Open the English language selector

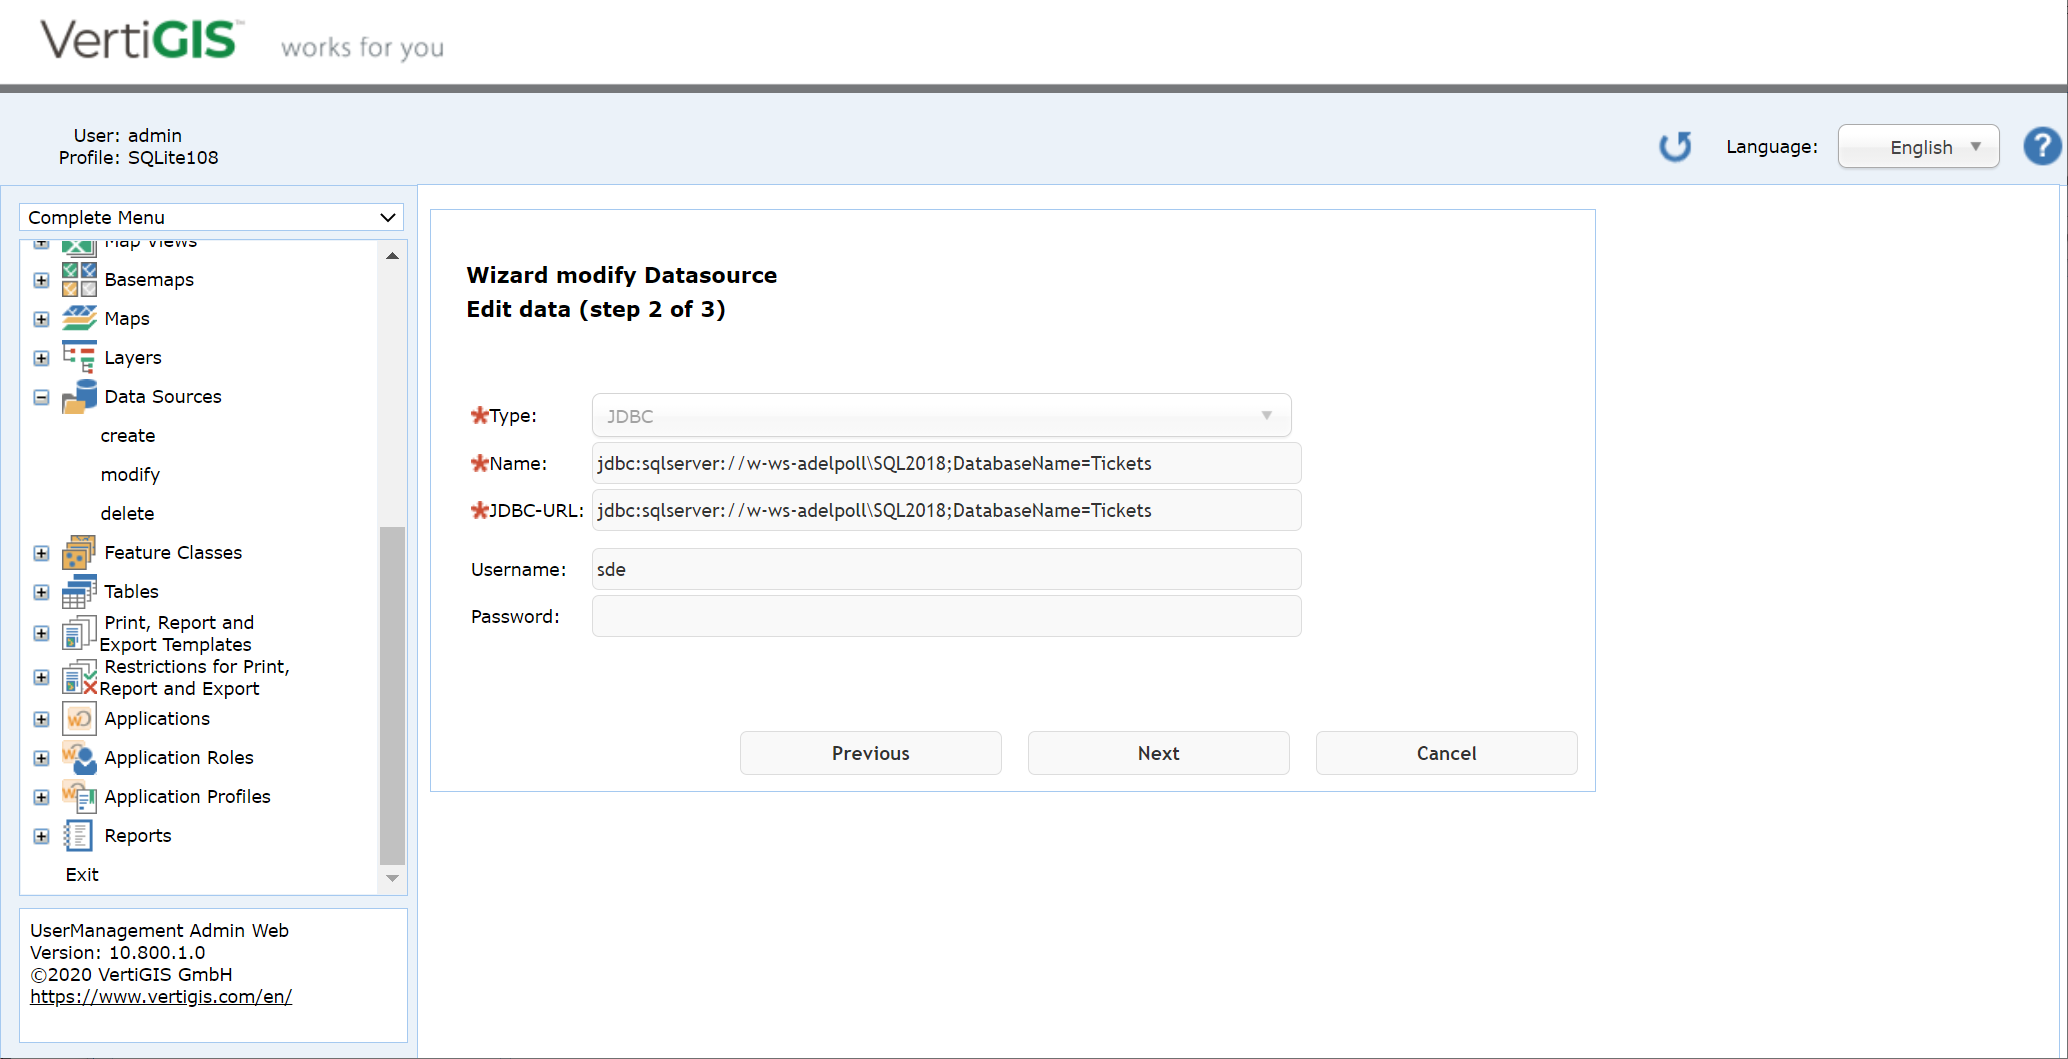pyautogui.click(x=1918, y=146)
